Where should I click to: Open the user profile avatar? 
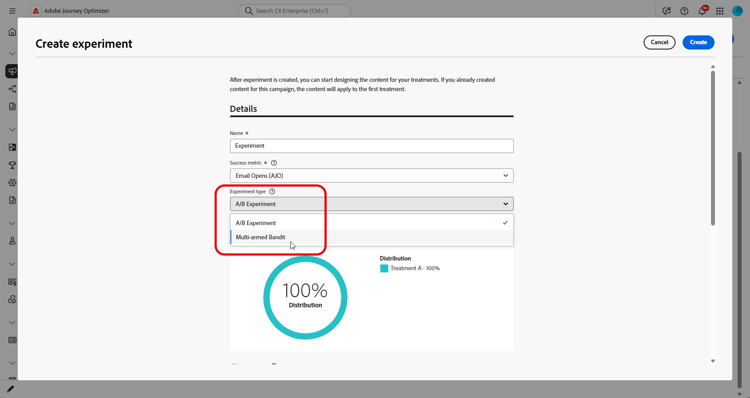point(737,11)
